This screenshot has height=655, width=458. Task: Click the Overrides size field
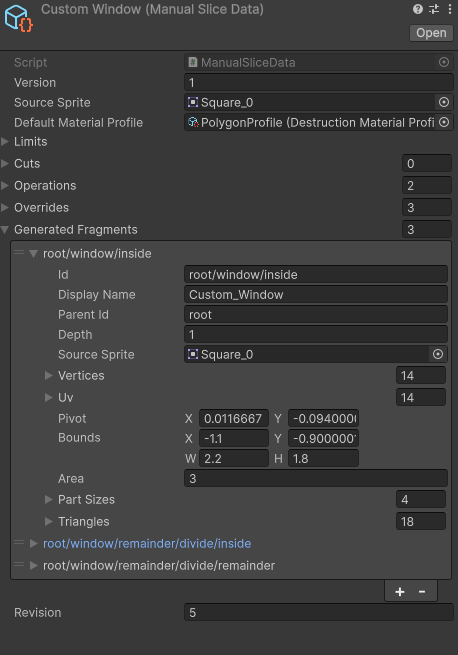[427, 207]
